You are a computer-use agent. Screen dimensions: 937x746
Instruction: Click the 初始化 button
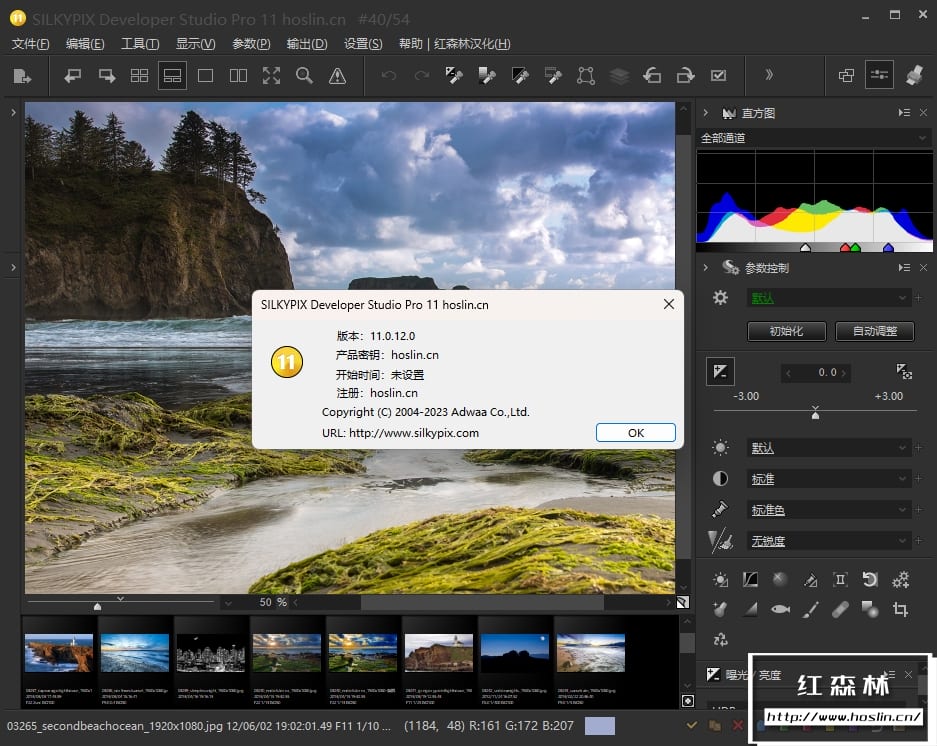786,331
